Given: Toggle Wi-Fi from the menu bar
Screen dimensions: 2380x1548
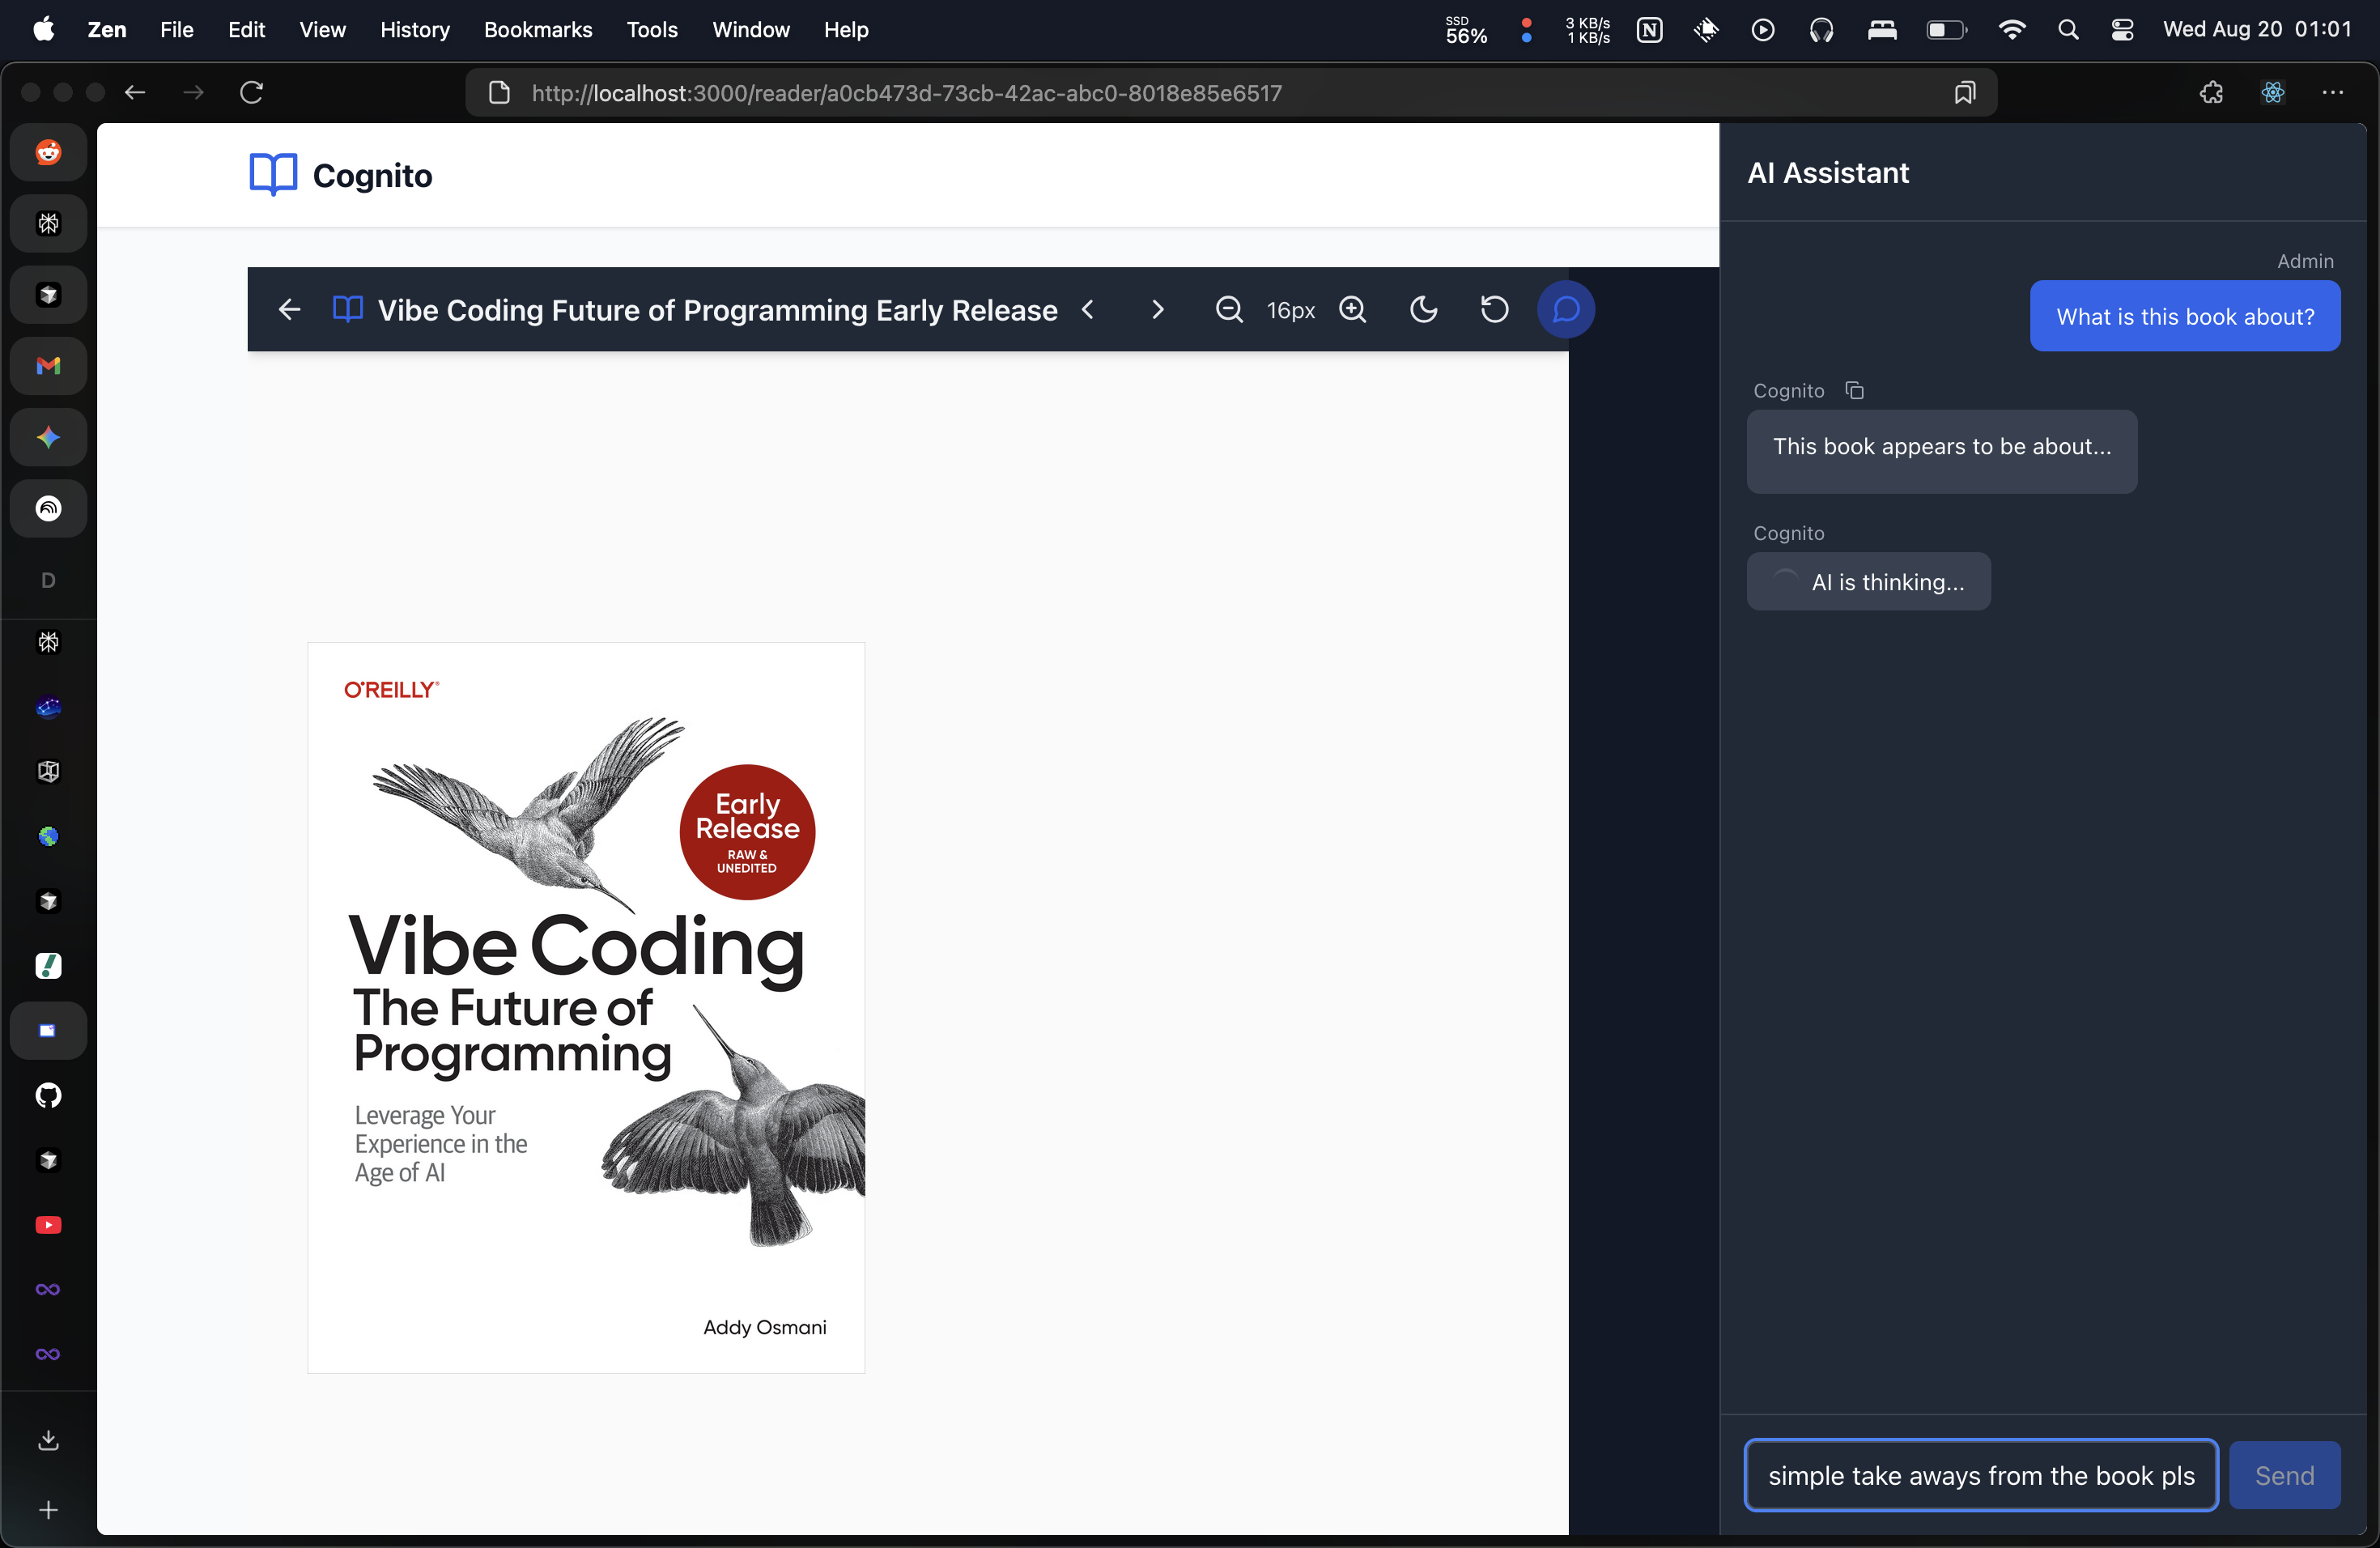Looking at the screenshot, I should [2011, 30].
